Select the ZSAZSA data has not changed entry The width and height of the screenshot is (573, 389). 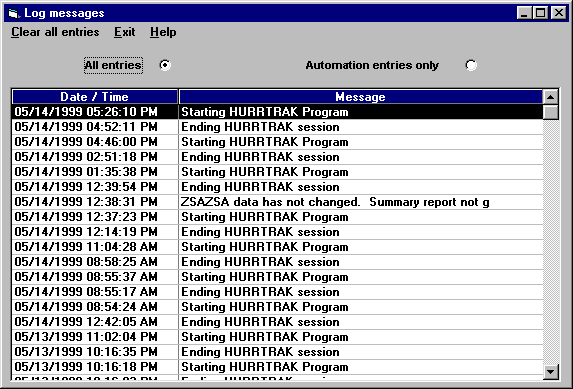point(277,202)
